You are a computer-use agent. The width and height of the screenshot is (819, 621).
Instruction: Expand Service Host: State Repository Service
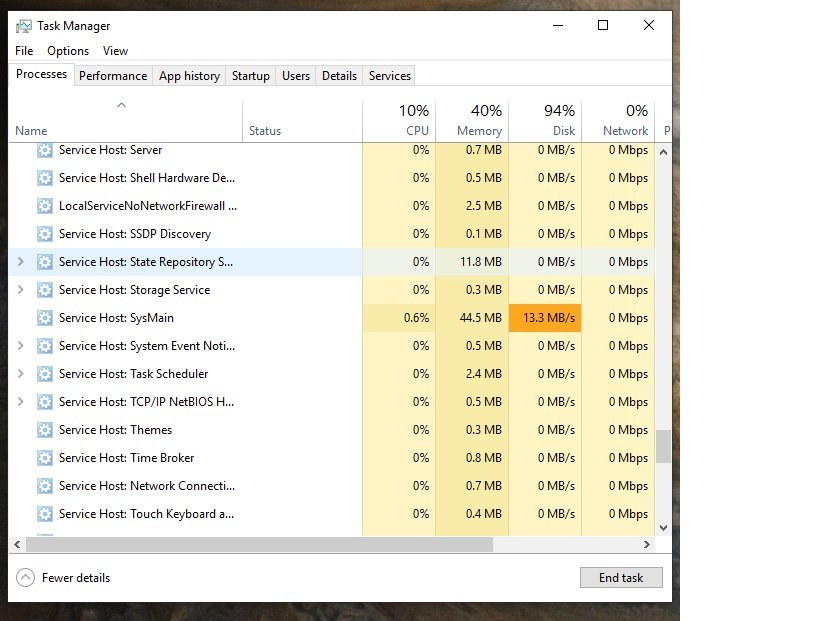pos(20,262)
